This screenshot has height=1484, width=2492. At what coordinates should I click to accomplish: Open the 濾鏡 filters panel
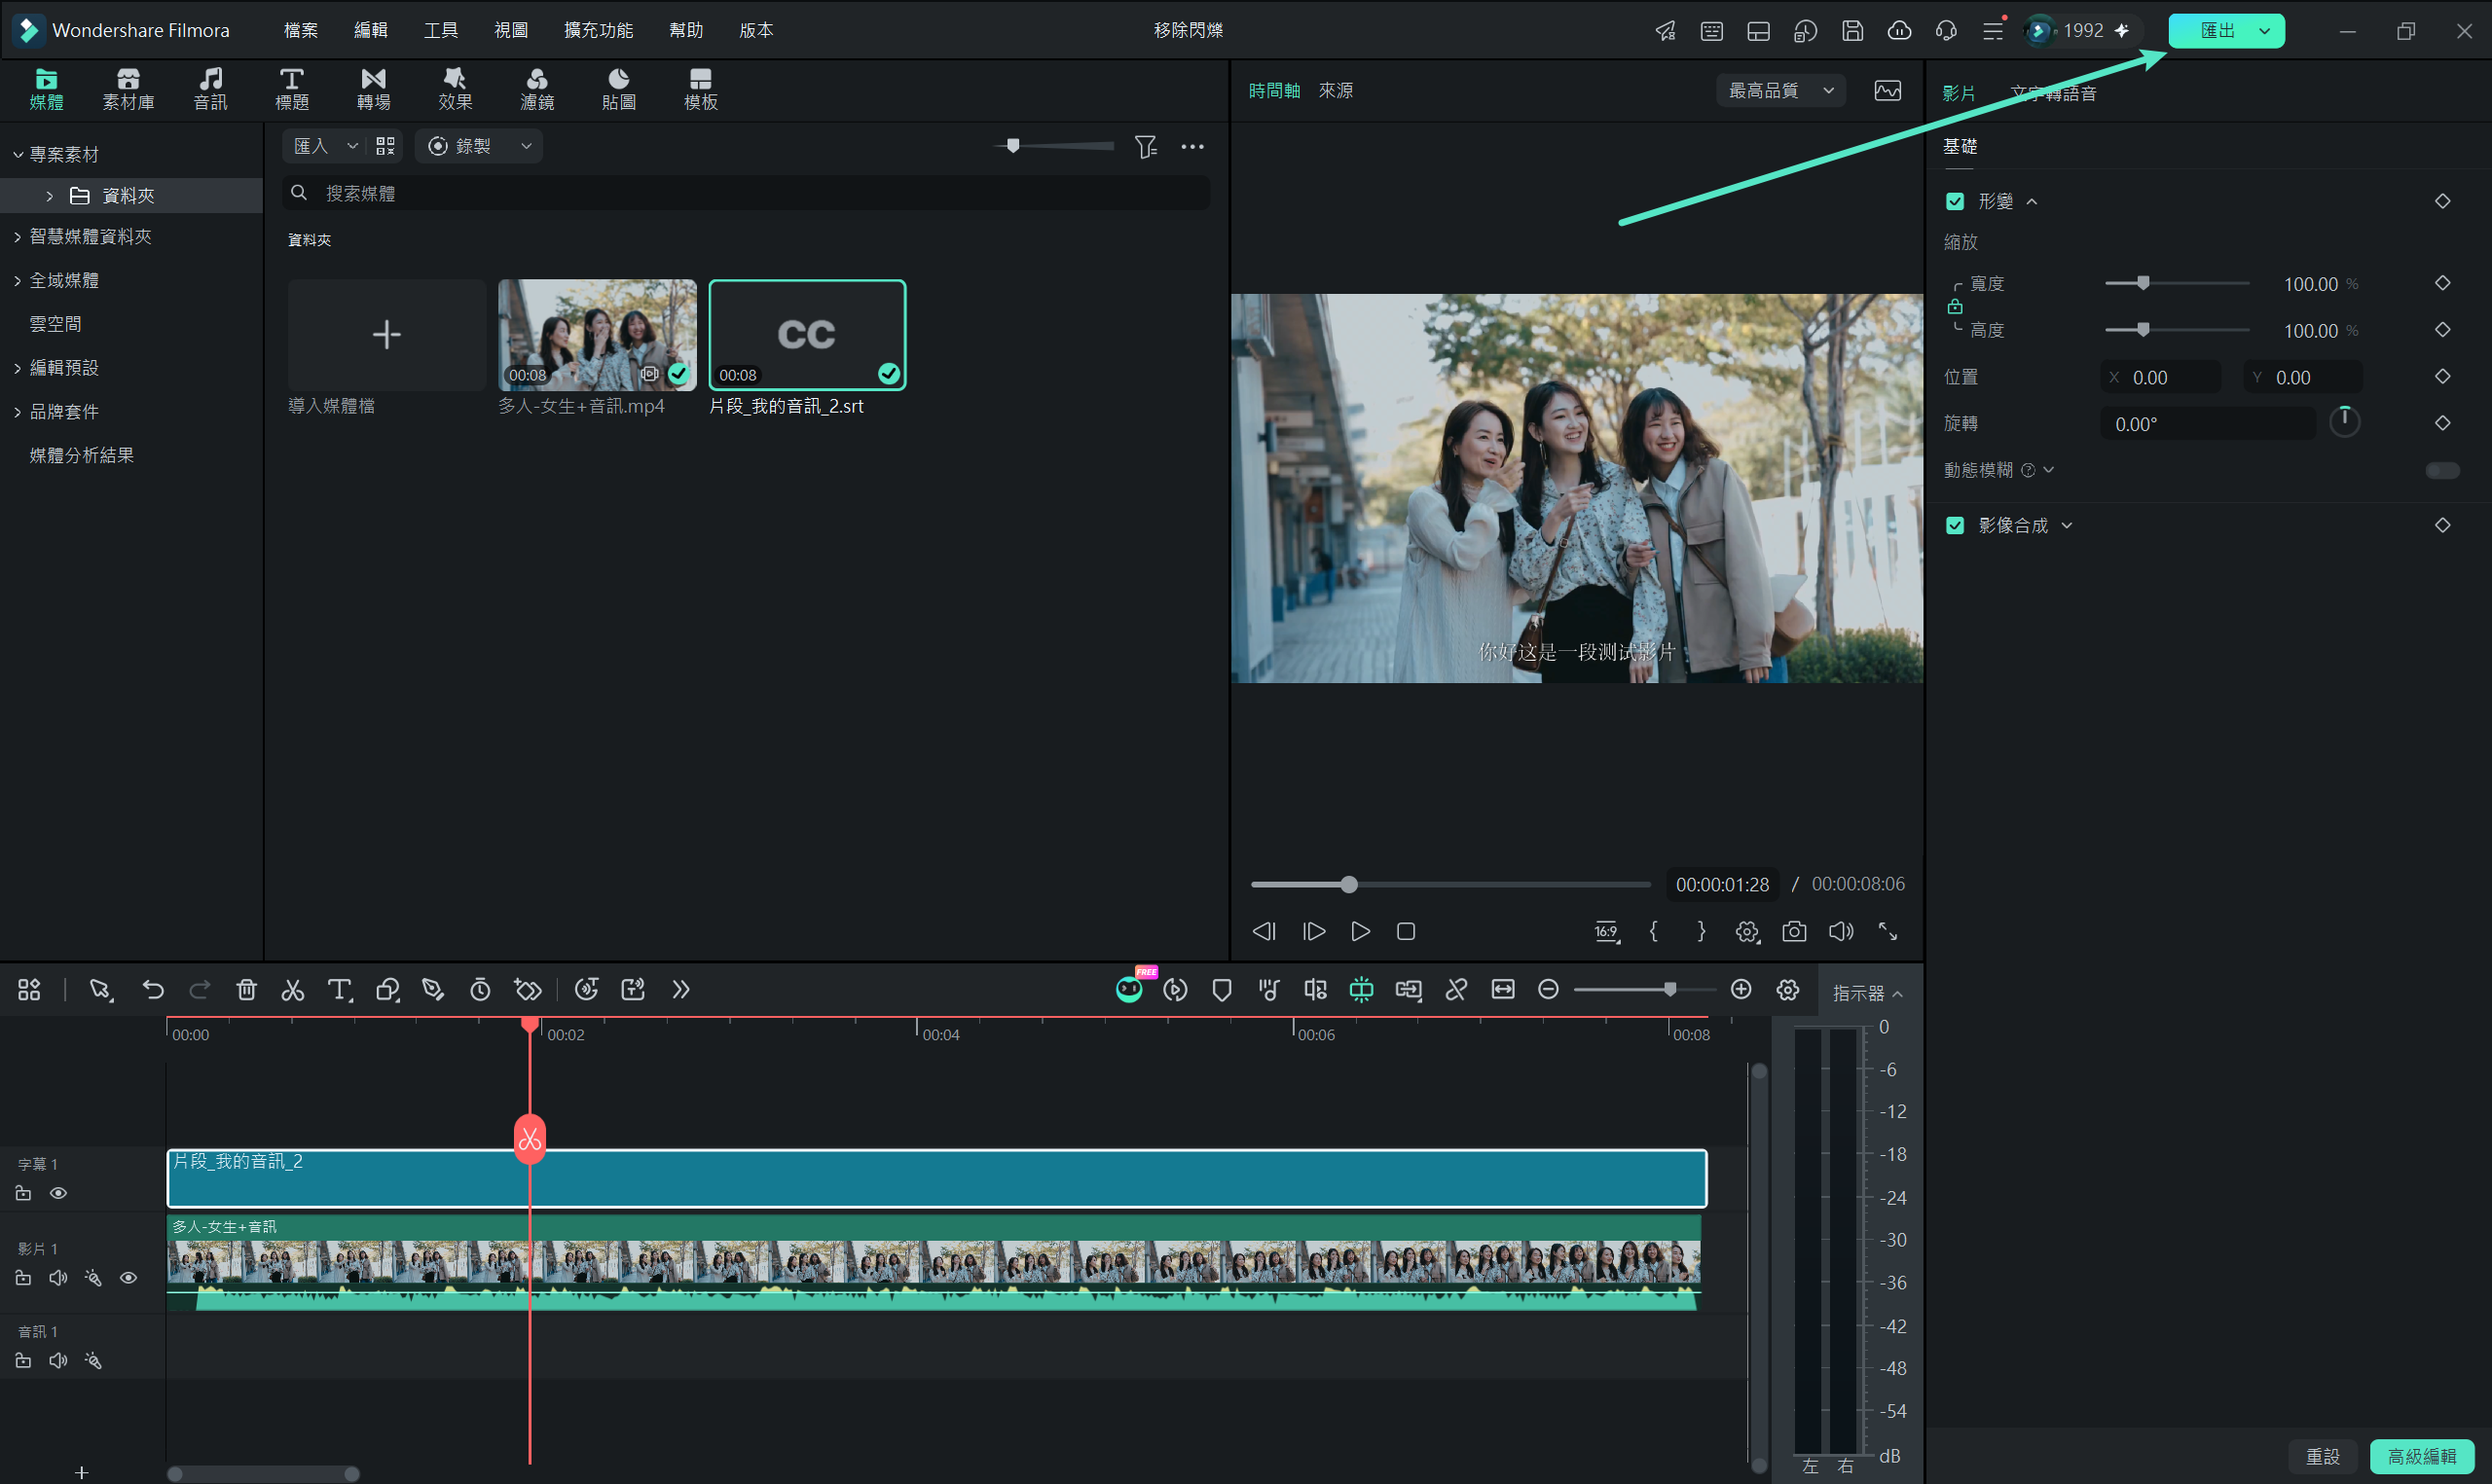click(537, 89)
